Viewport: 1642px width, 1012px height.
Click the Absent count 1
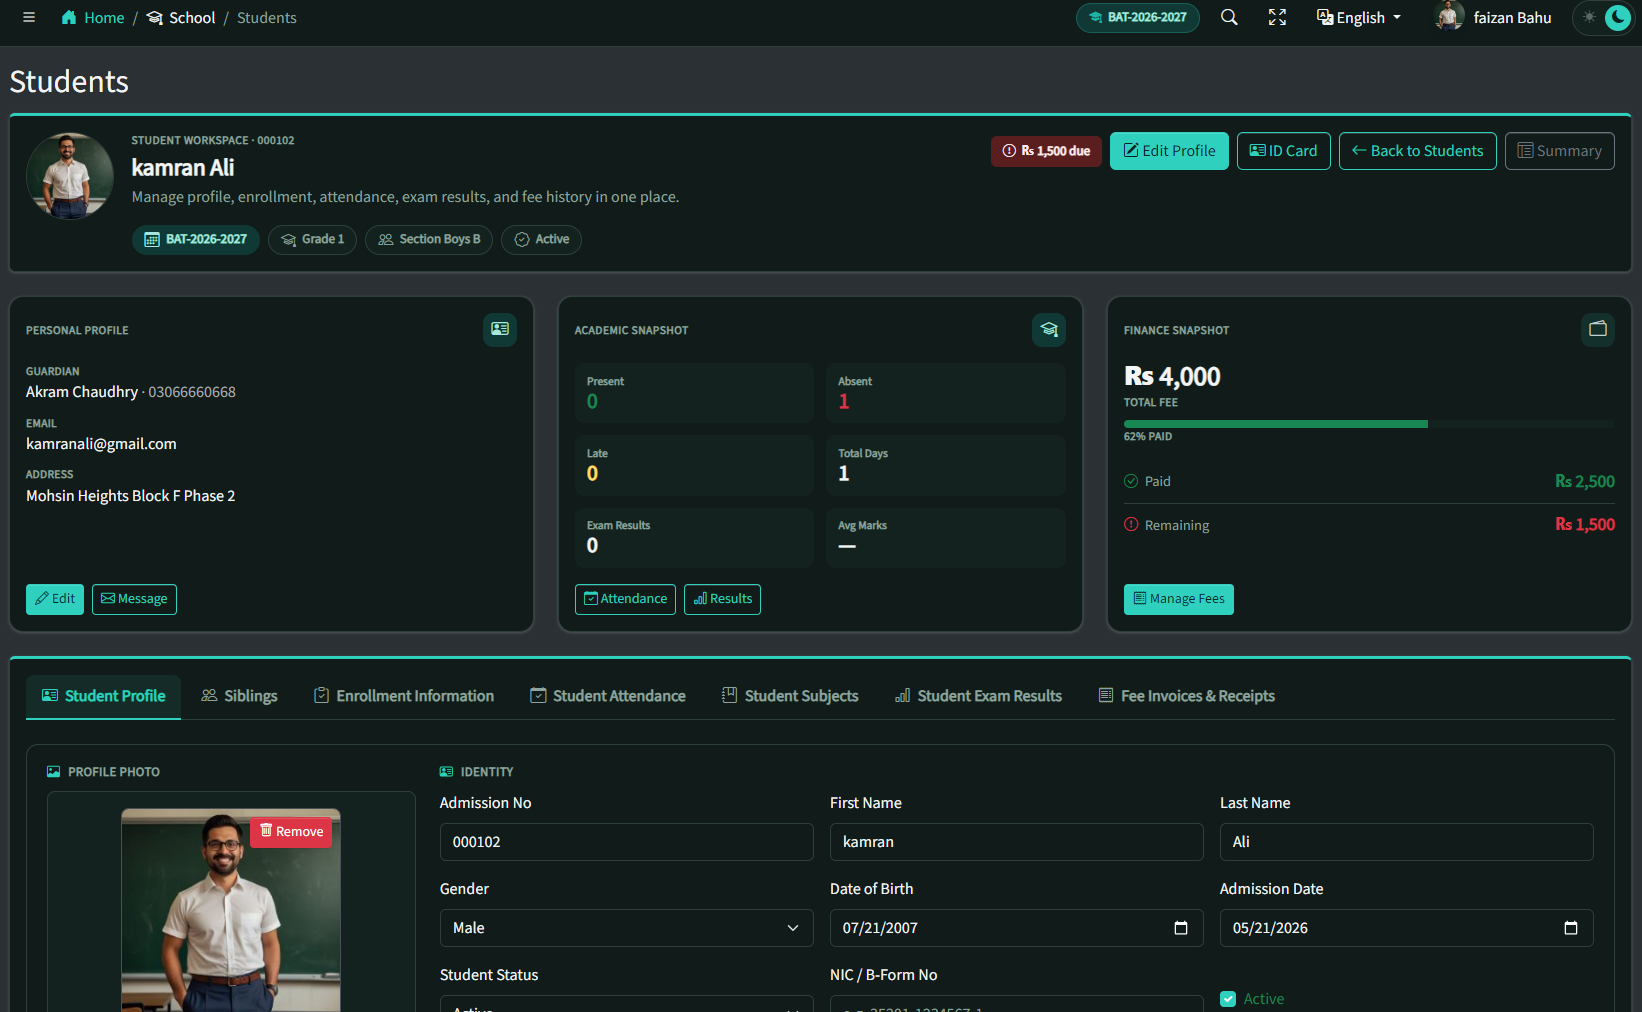pyautogui.click(x=844, y=402)
